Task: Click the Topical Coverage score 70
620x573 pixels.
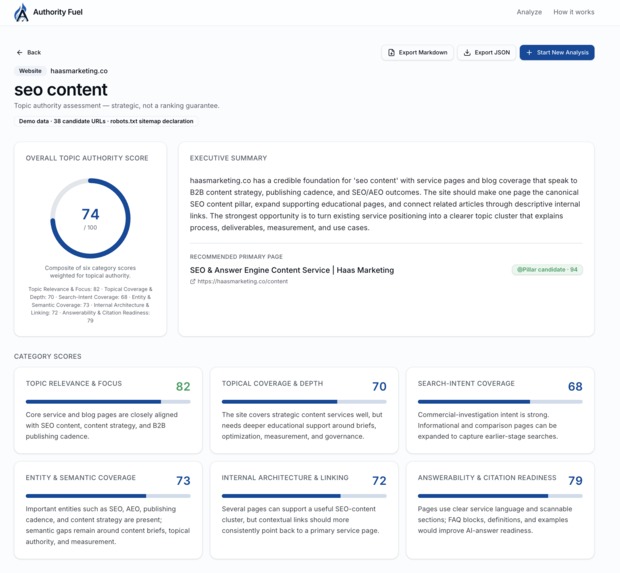Action: click(x=379, y=386)
